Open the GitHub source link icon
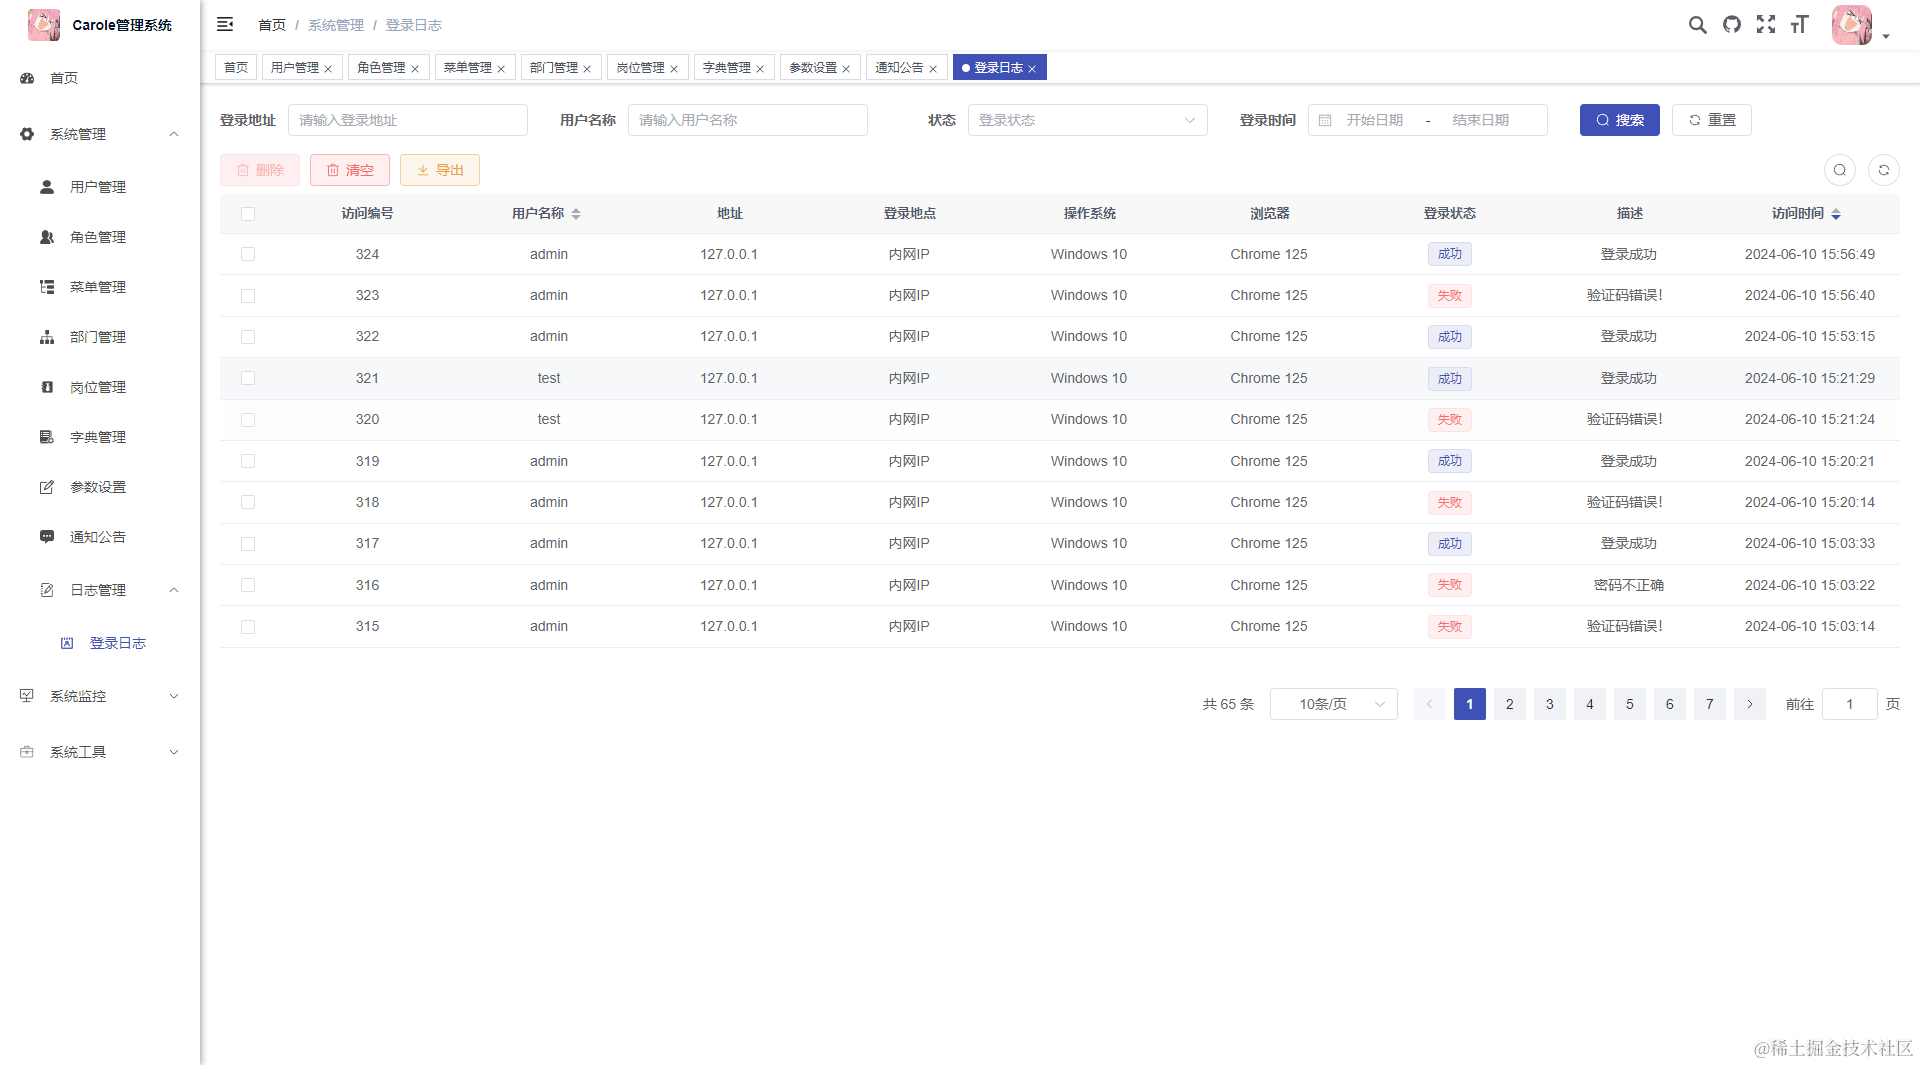Screen dimensions: 1920x1065 point(1731,24)
